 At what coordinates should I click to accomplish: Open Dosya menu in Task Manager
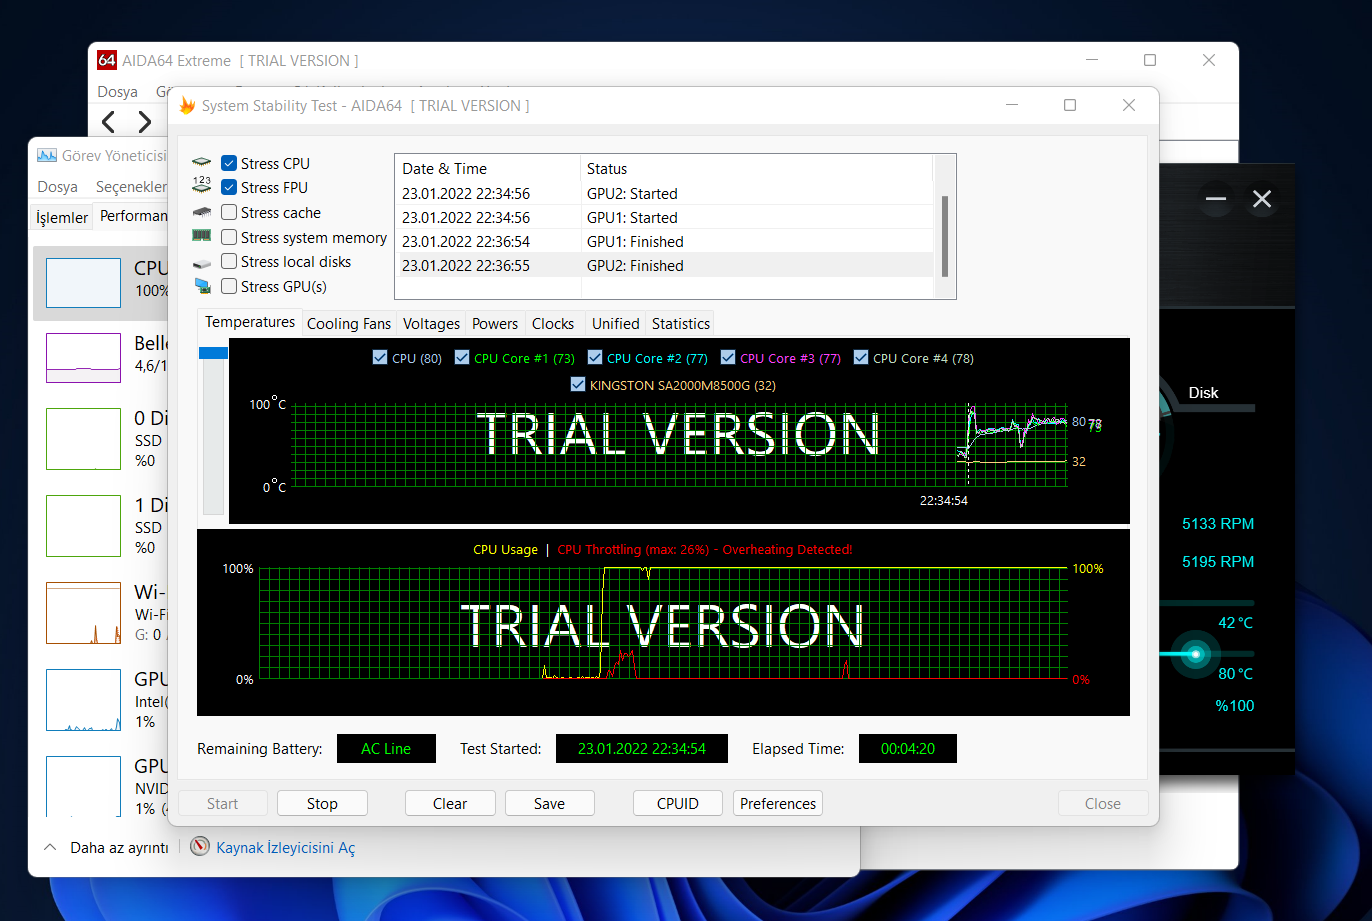[58, 187]
